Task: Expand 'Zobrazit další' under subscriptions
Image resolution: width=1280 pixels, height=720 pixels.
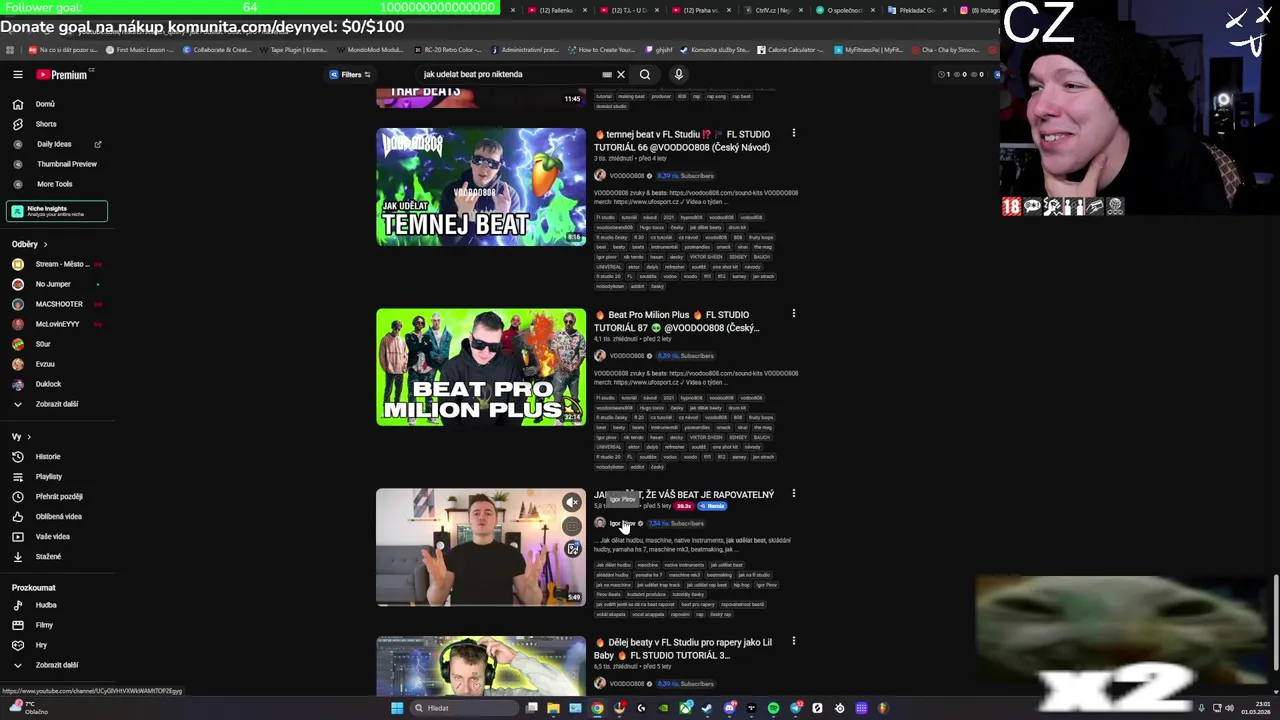Action: tap(56, 404)
